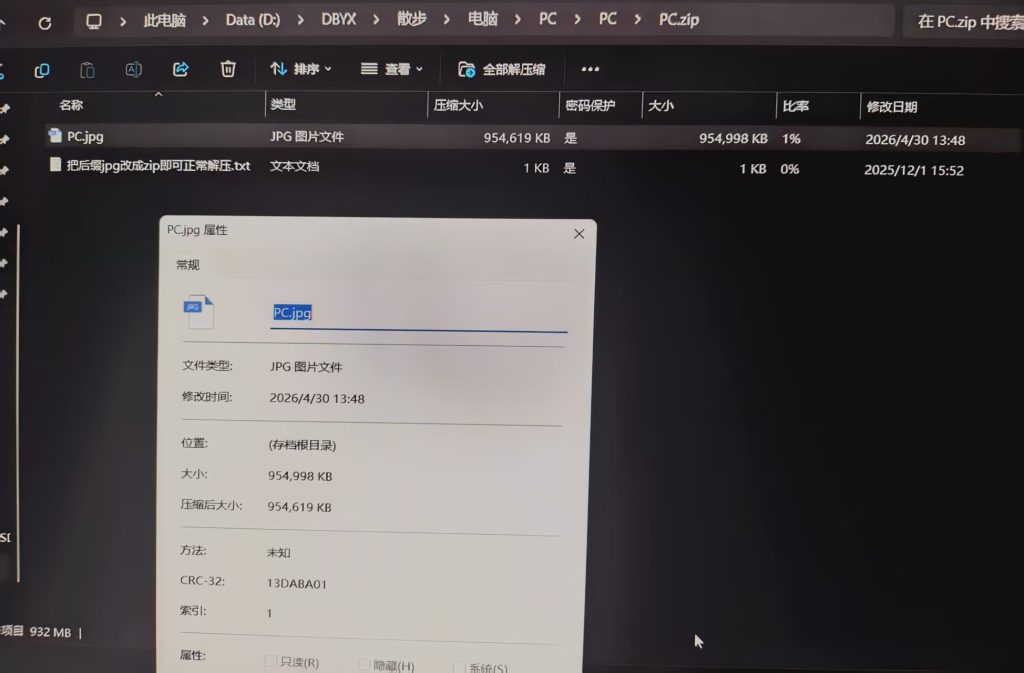The height and width of the screenshot is (673, 1024).
Task: Expand chevron after 电脑 in breadcrumb
Action: [x=518, y=20]
